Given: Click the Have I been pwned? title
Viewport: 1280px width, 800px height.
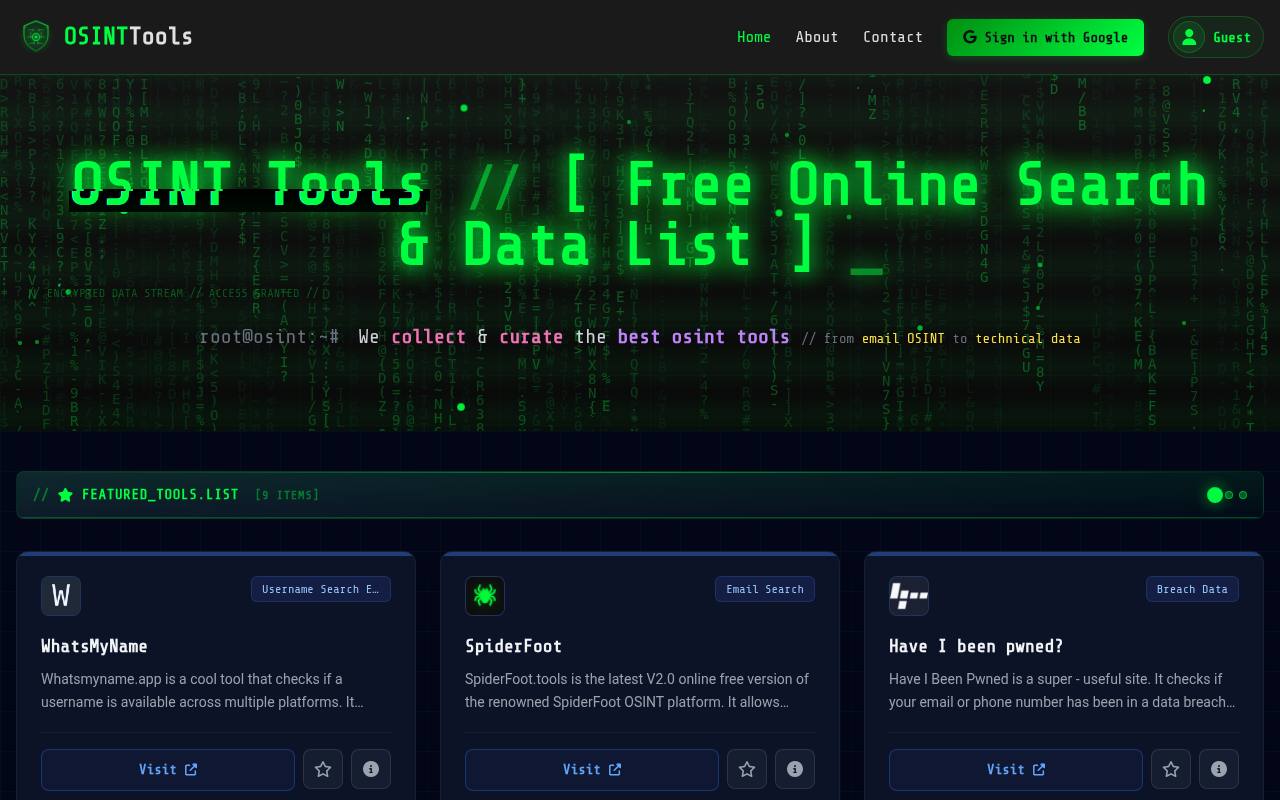Looking at the screenshot, I should coord(976,646).
